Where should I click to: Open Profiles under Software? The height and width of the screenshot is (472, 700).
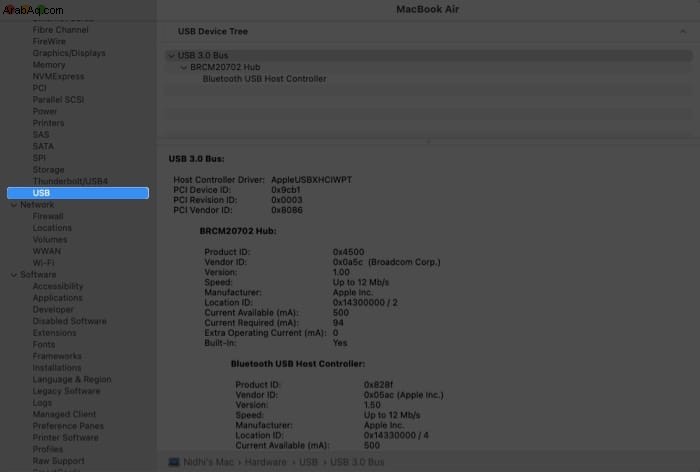47,449
